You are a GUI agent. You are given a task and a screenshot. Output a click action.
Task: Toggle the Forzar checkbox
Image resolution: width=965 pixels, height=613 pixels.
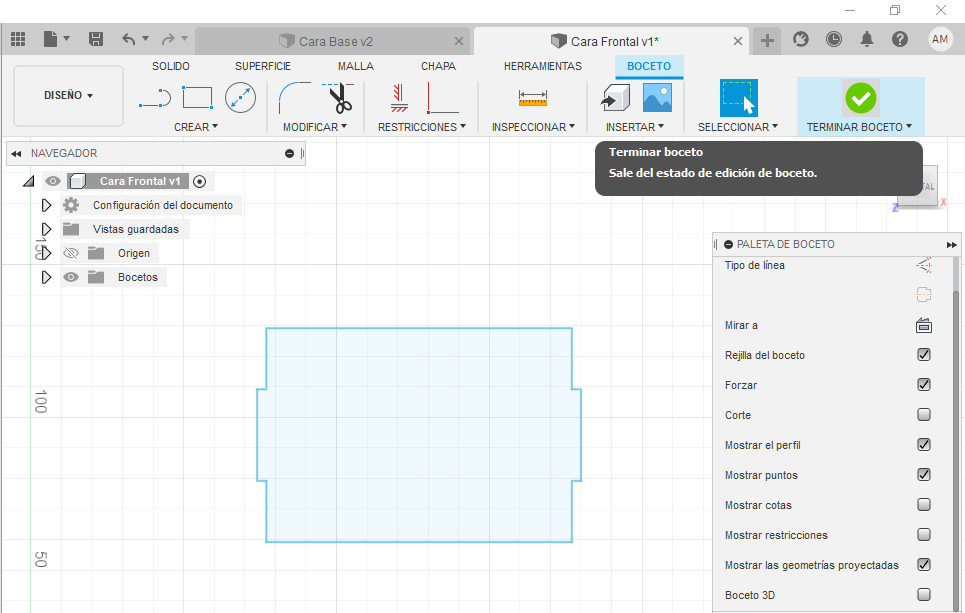coord(924,385)
